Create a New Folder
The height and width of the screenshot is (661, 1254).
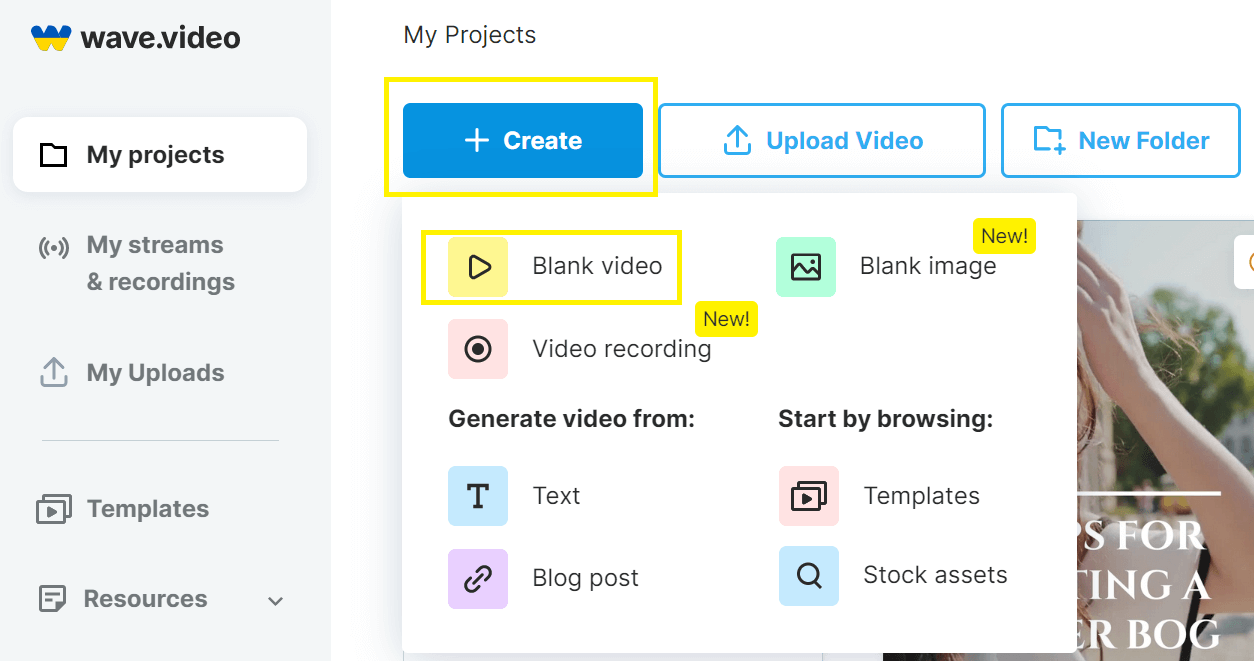pos(1120,141)
